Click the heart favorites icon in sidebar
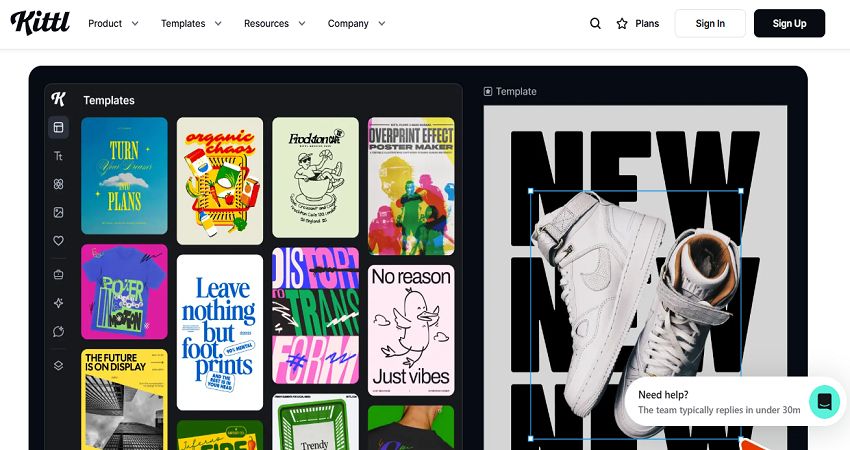 (59, 240)
